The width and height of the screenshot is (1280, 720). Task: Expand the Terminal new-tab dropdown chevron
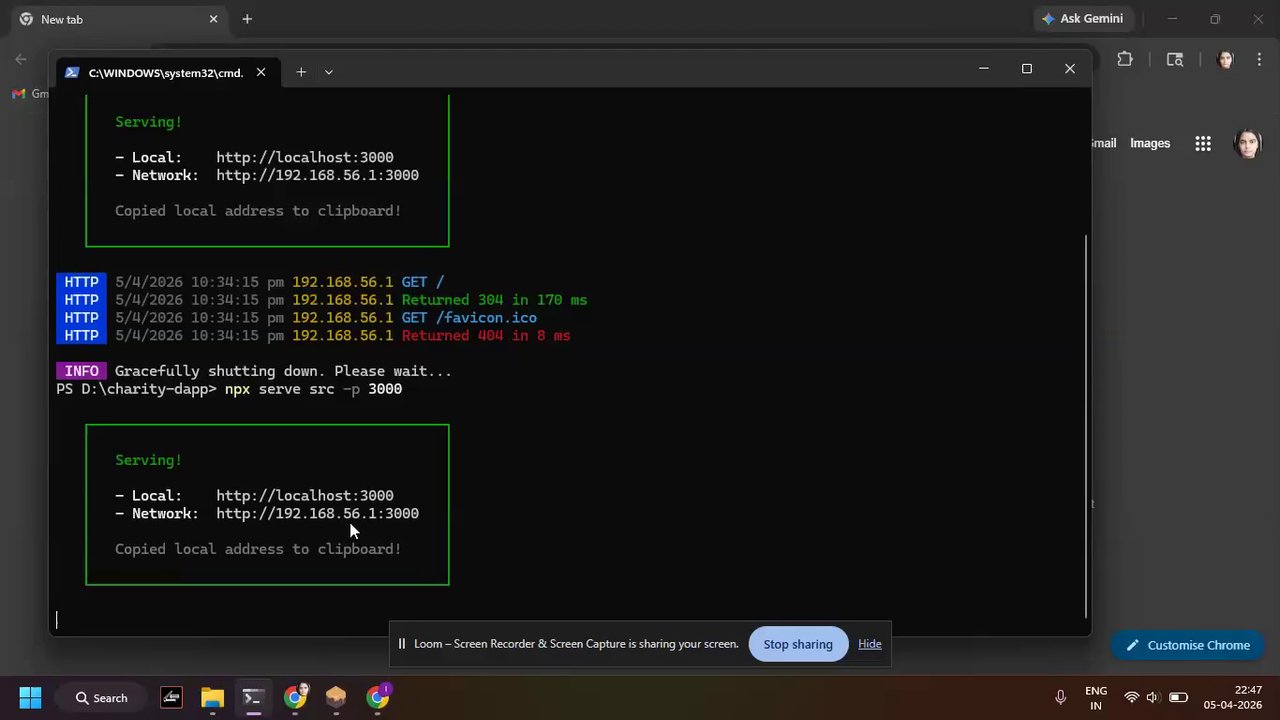[328, 72]
